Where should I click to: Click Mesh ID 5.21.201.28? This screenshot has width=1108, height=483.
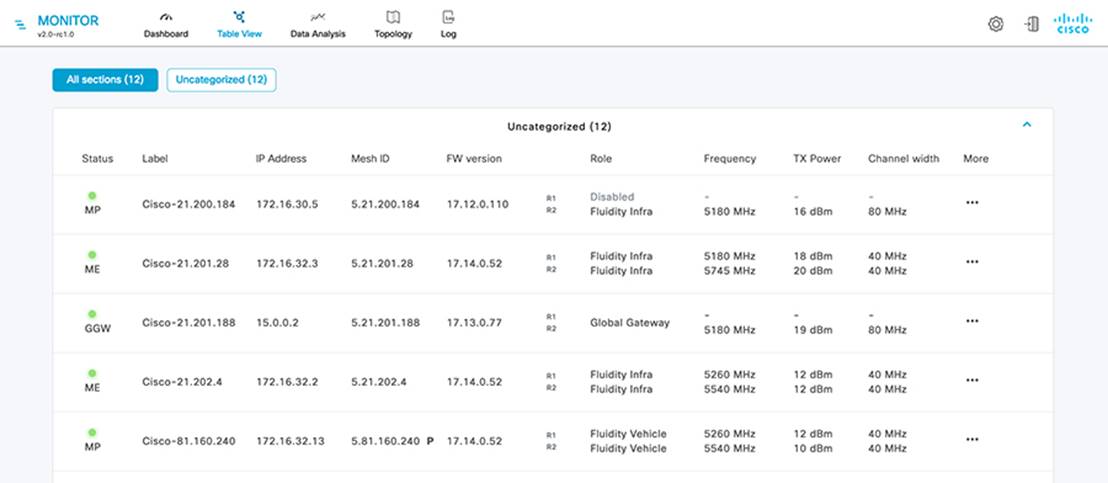[382, 263]
